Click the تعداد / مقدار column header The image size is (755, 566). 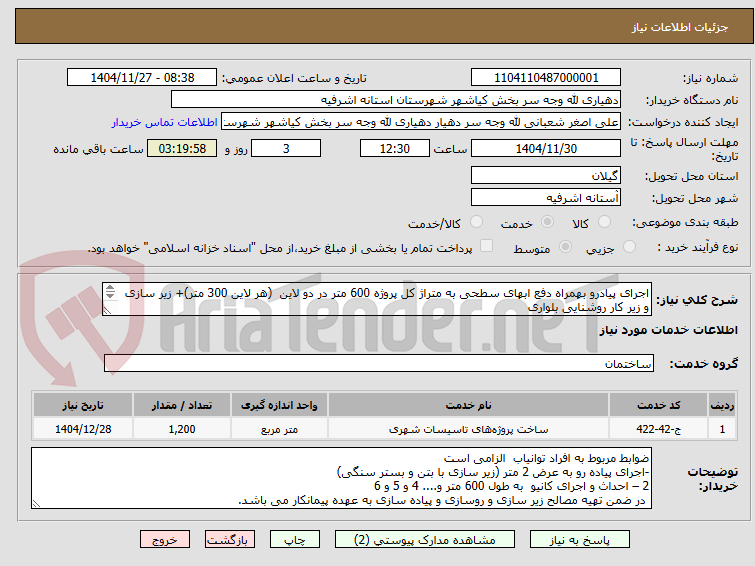(x=182, y=405)
